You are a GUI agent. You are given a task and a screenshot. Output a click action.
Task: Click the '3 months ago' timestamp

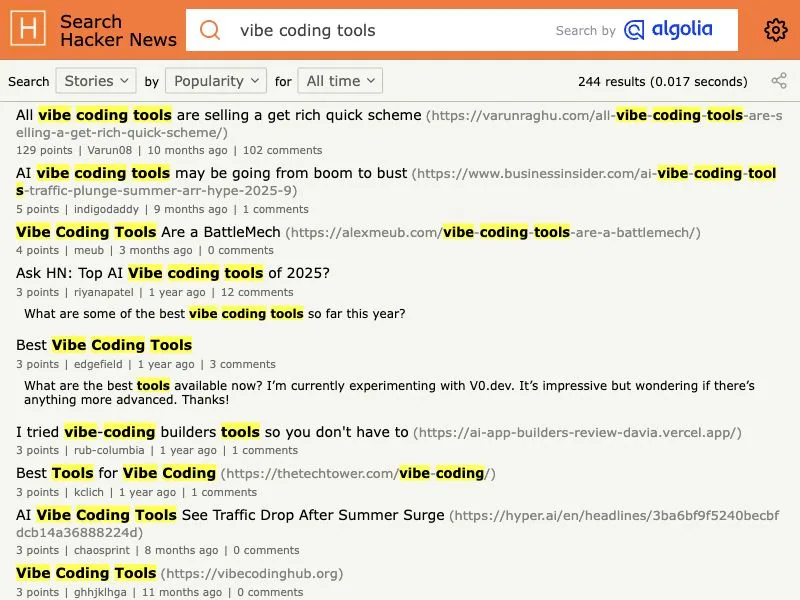pos(156,250)
